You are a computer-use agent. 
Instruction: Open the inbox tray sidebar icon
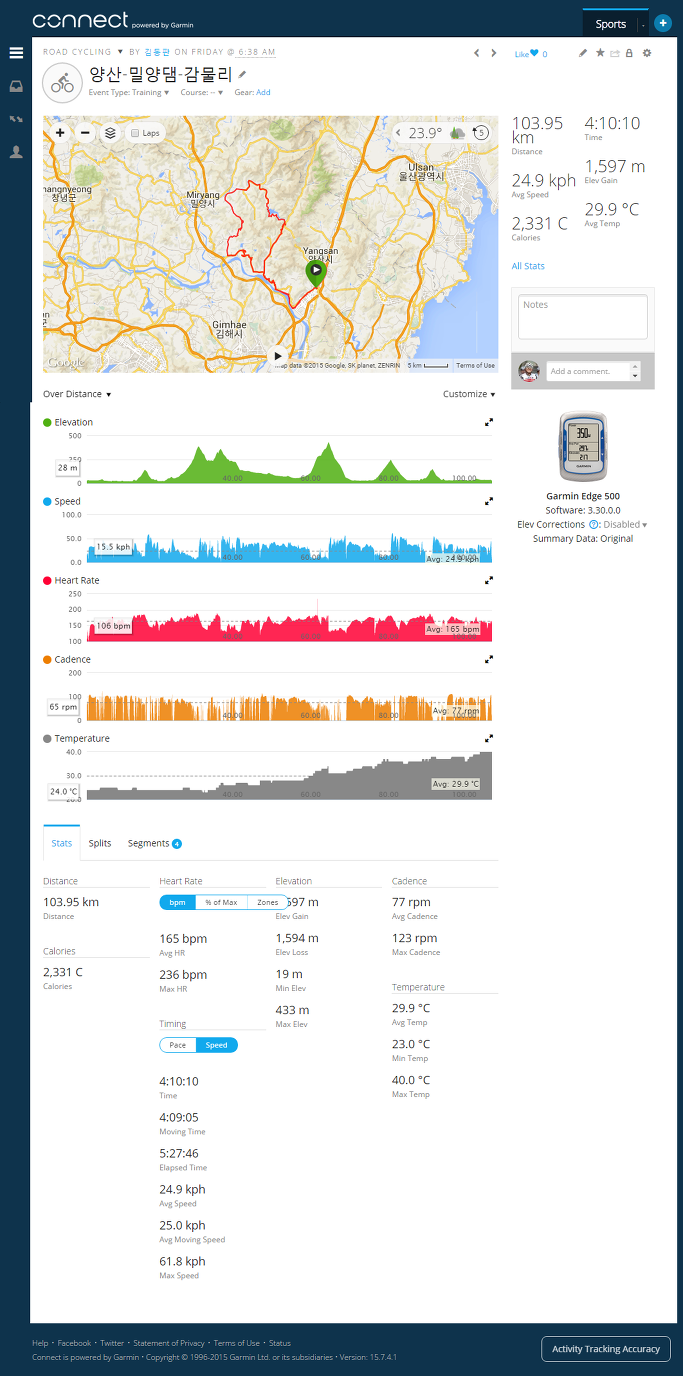(x=16, y=86)
